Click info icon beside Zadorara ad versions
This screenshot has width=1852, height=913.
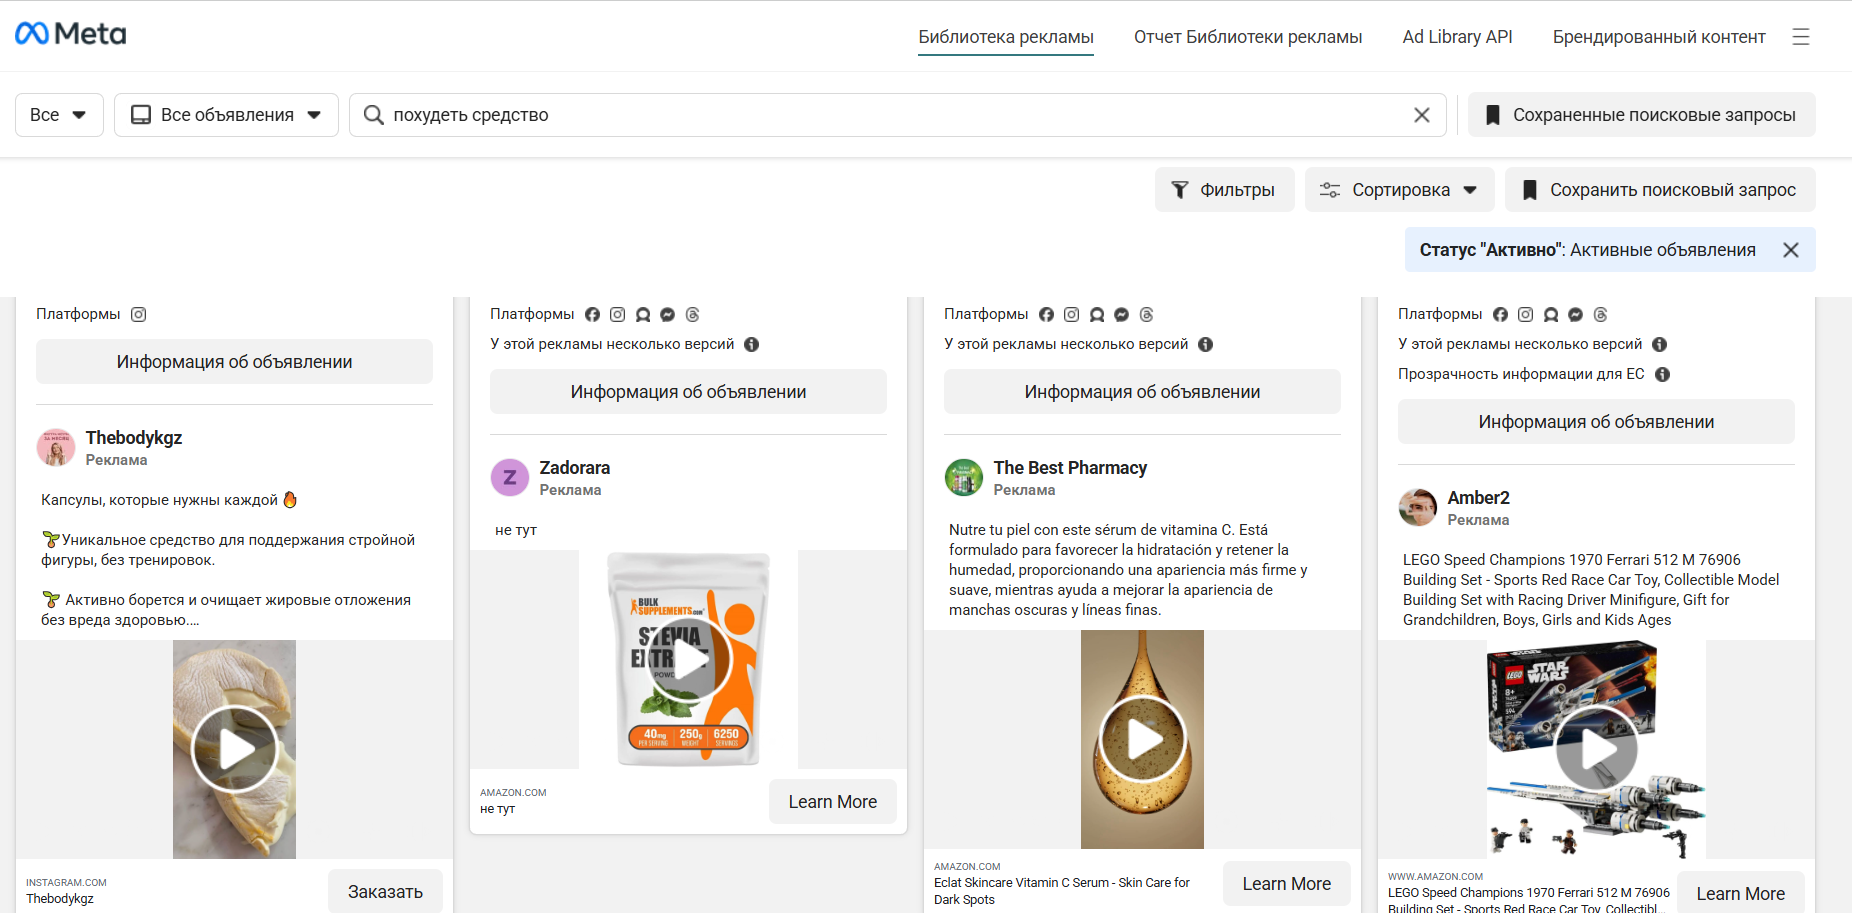point(752,344)
